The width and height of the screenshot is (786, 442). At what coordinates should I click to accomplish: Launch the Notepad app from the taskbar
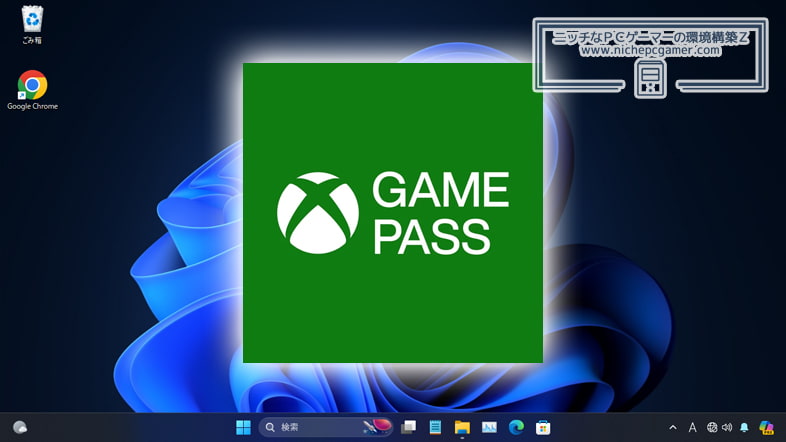[435, 427]
